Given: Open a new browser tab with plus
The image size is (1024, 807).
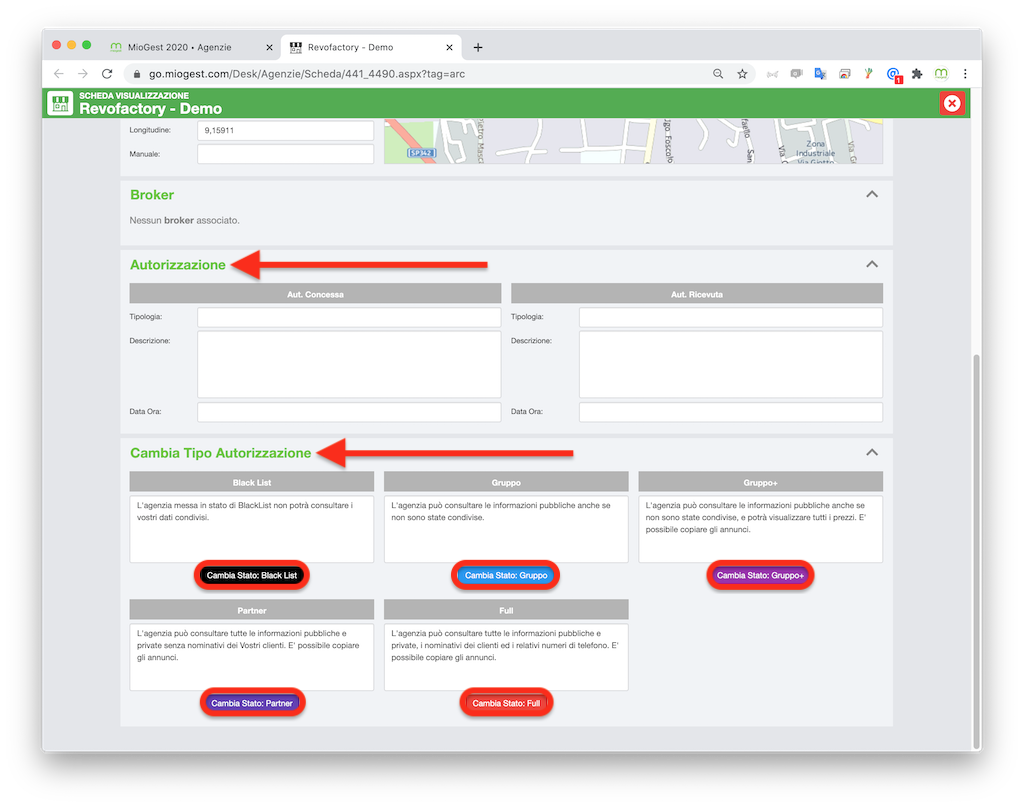Looking at the screenshot, I should point(478,47).
